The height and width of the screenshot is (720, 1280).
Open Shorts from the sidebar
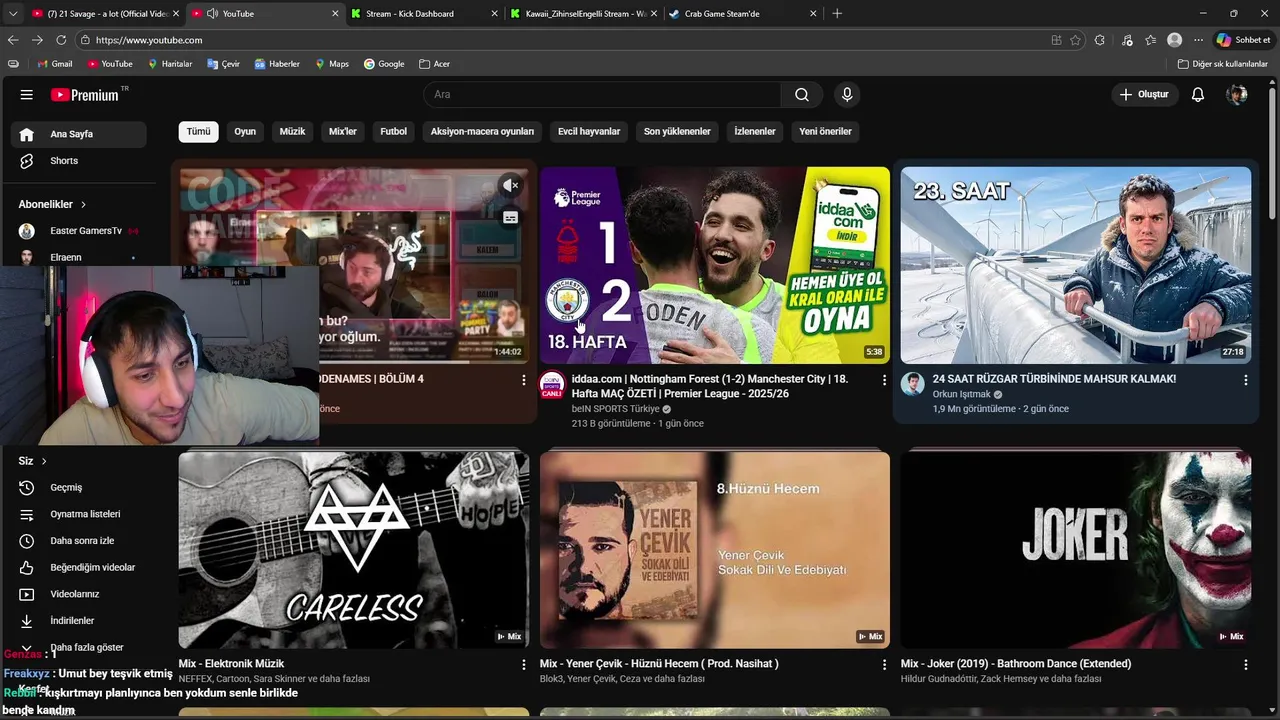click(x=79, y=161)
